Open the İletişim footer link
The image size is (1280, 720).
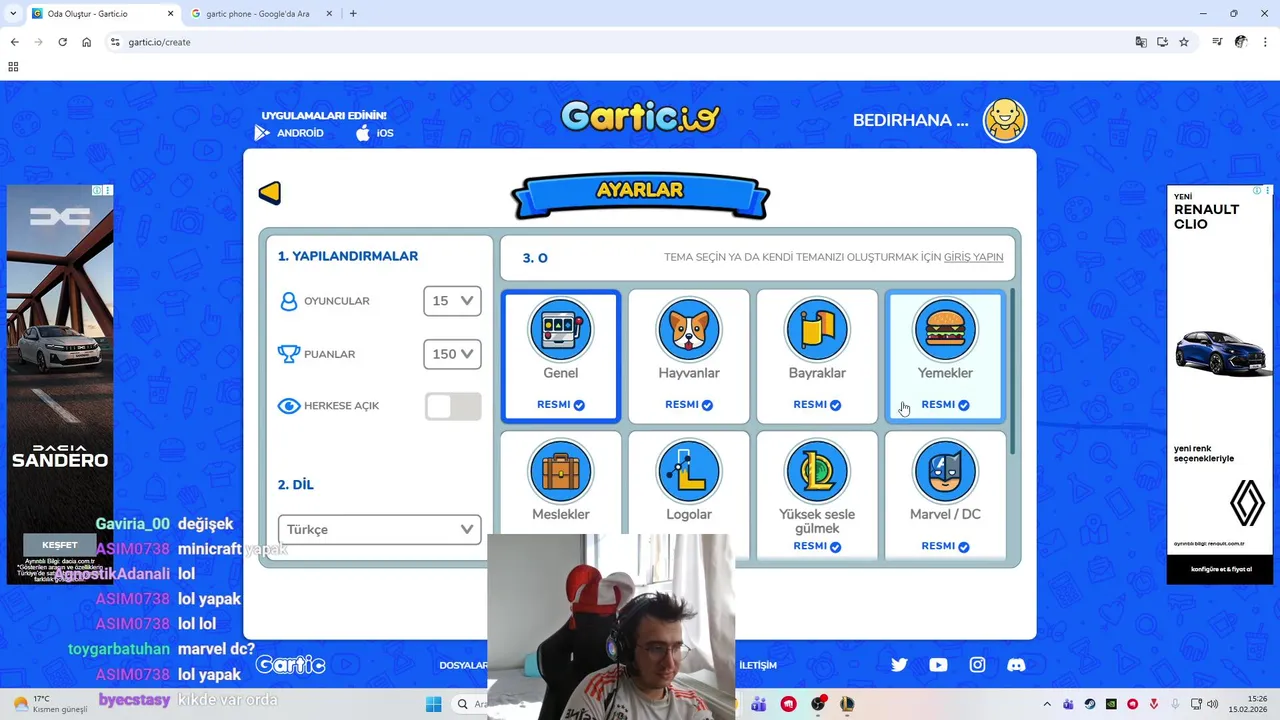click(757, 665)
